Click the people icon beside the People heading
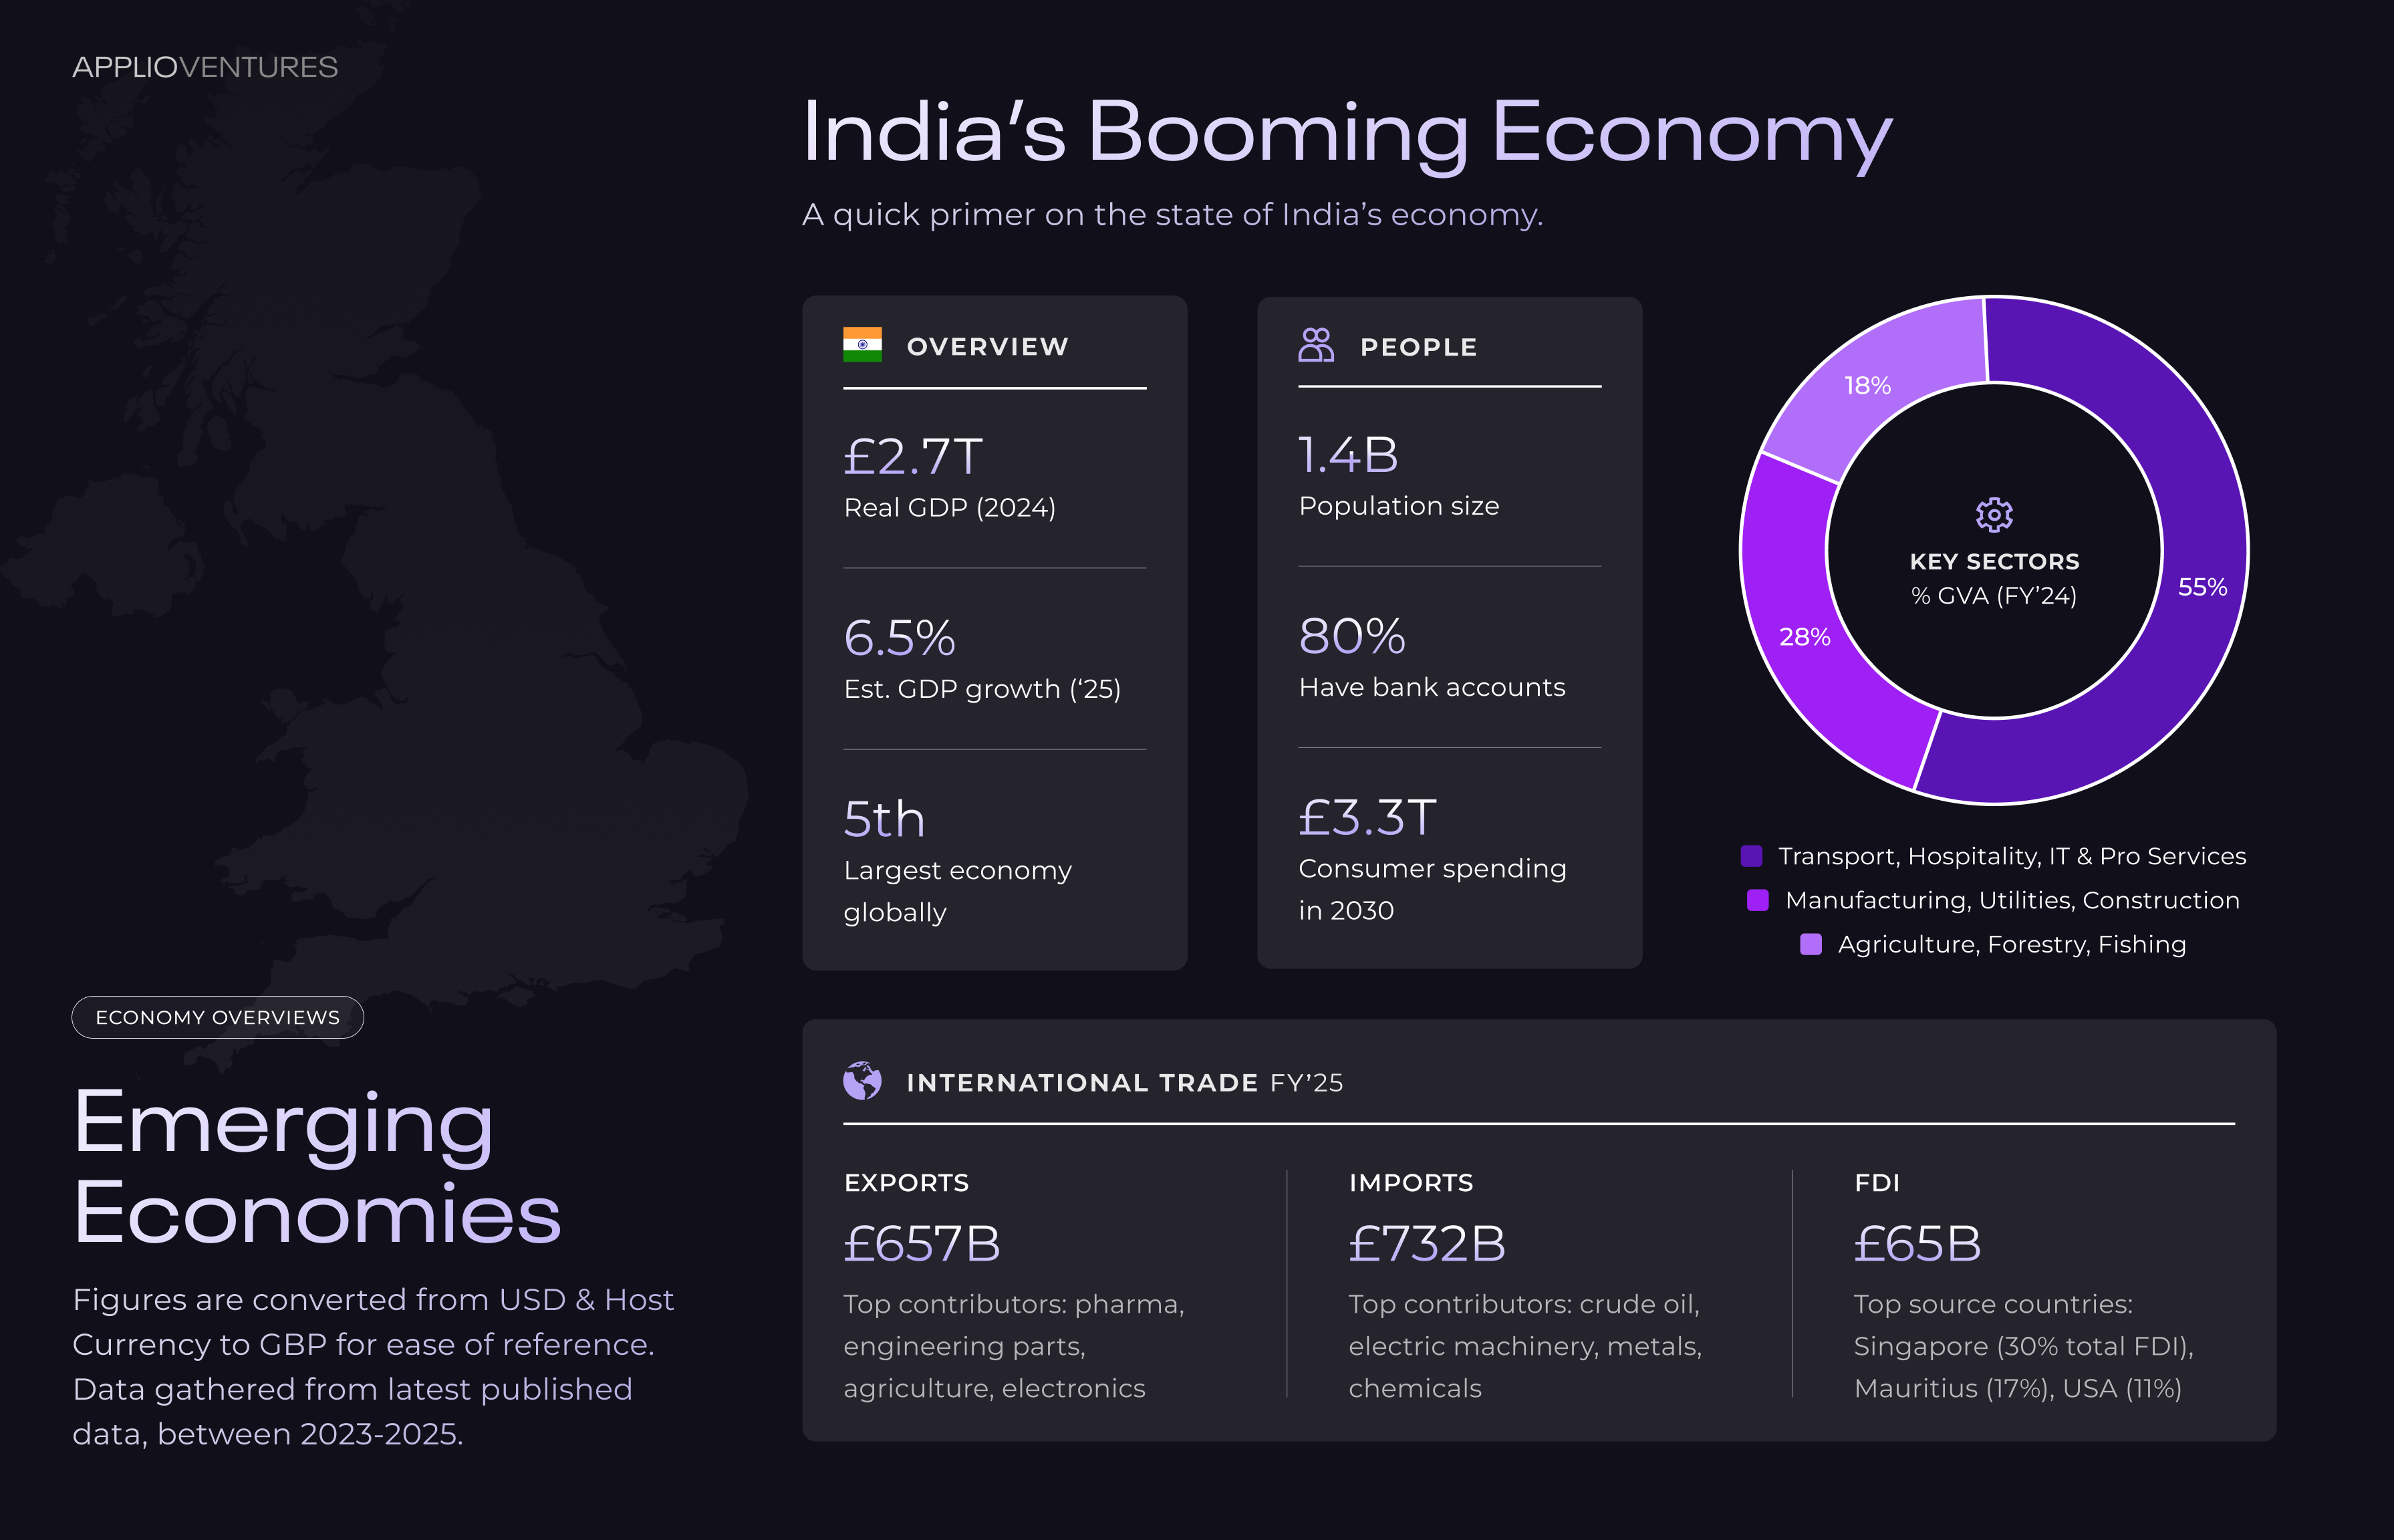This screenshot has width=2394, height=1540. [x=1316, y=345]
